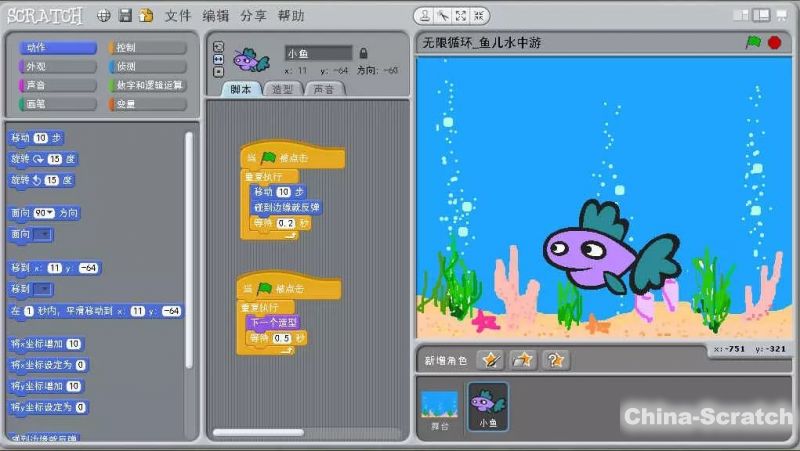Set rotation style to left-right flip only
The height and width of the screenshot is (451, 800).
(219, 59)
